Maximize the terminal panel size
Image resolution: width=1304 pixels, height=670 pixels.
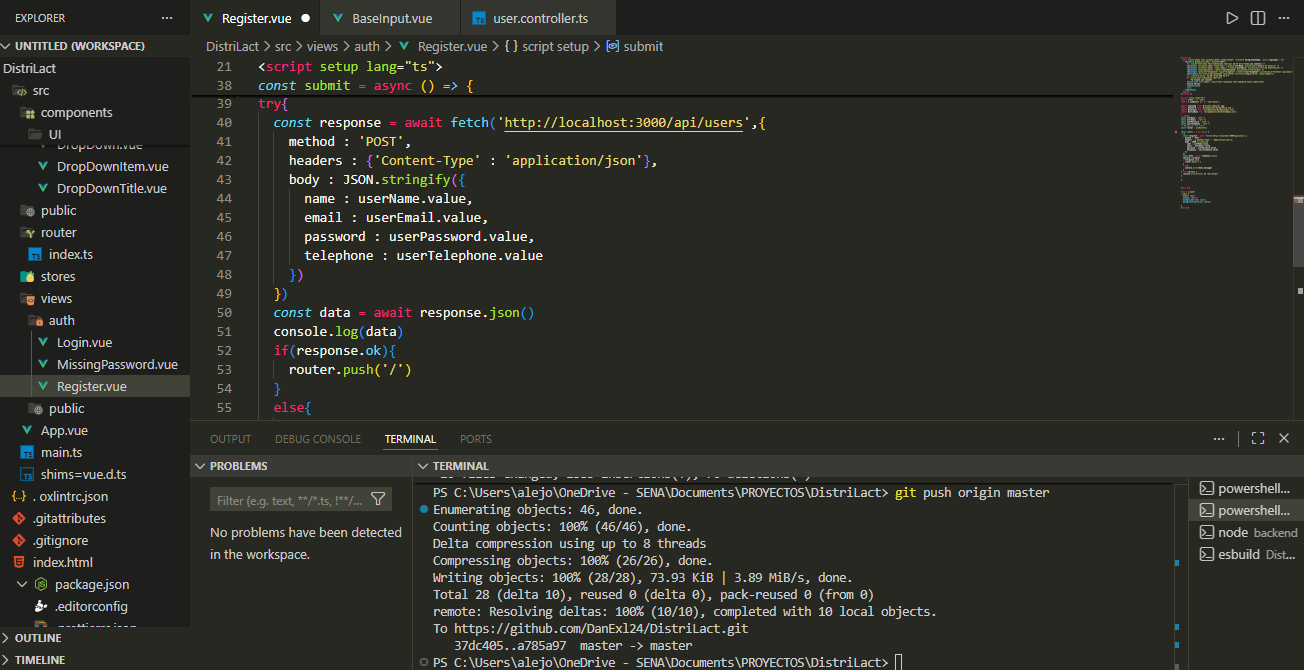pos(1258,438)
